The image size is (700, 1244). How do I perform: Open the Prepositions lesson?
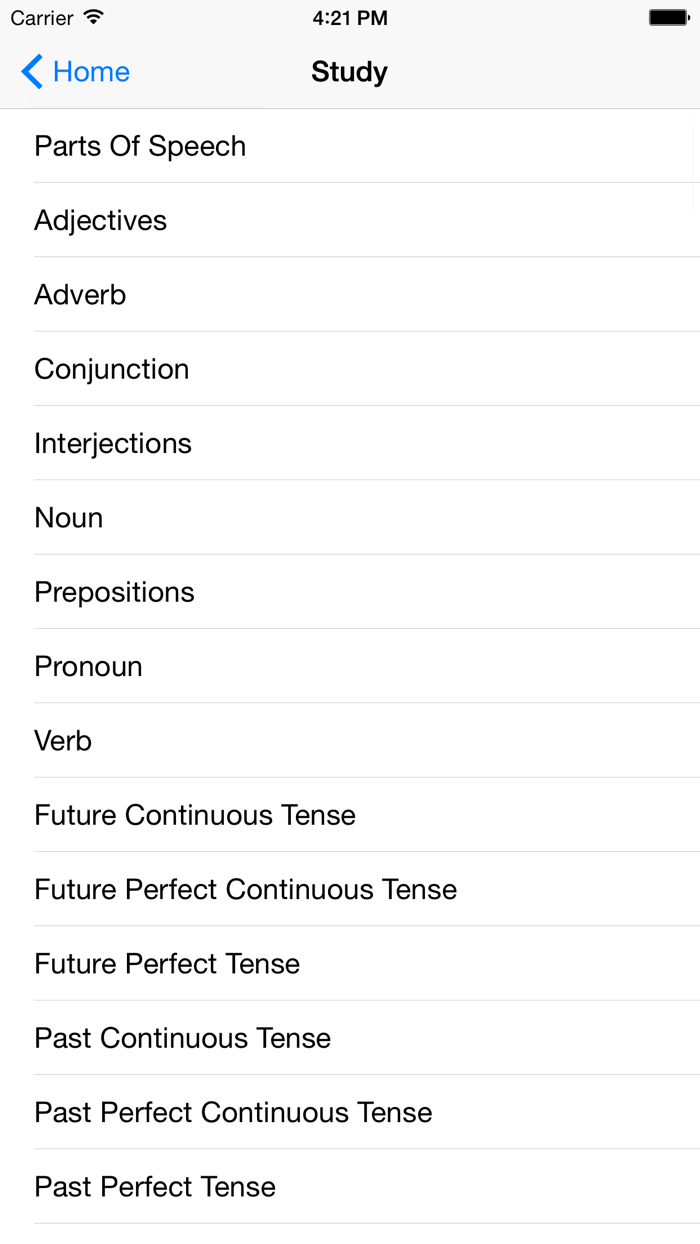click(x=114, y=592)
